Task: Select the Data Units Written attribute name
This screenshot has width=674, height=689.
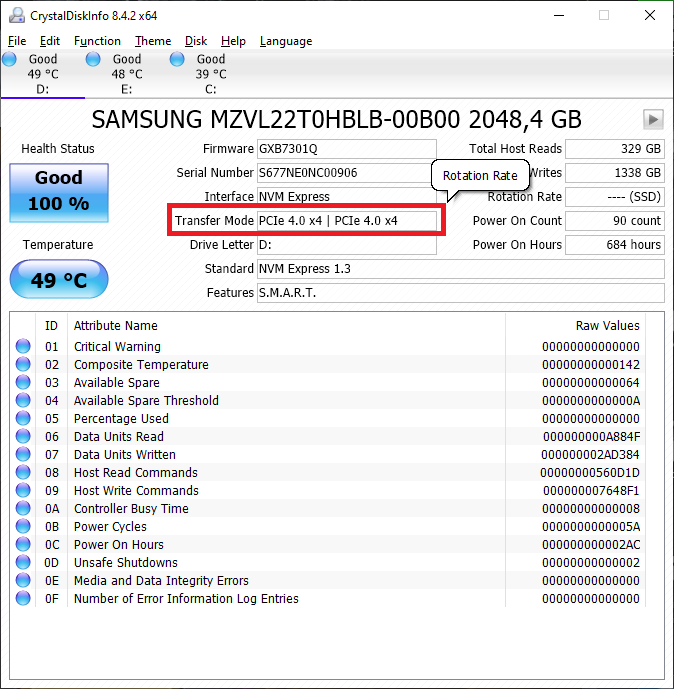Action: [x=125, y=455]
